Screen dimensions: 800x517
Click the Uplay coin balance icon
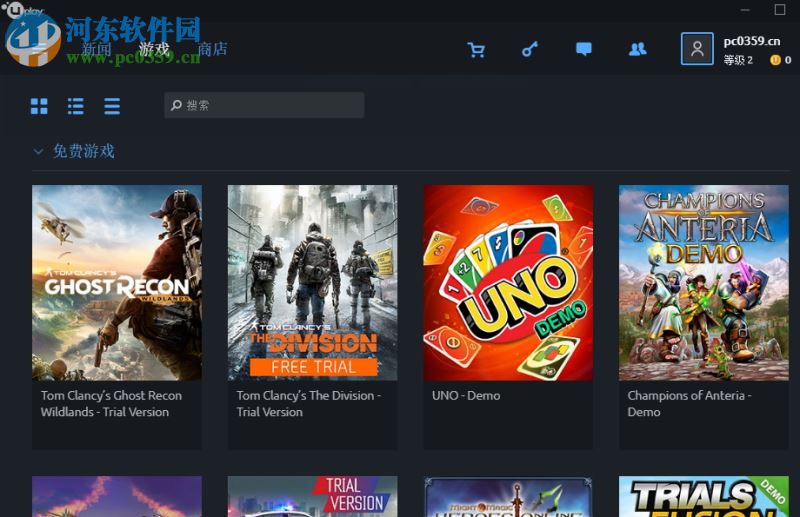(x=775, y=60)
